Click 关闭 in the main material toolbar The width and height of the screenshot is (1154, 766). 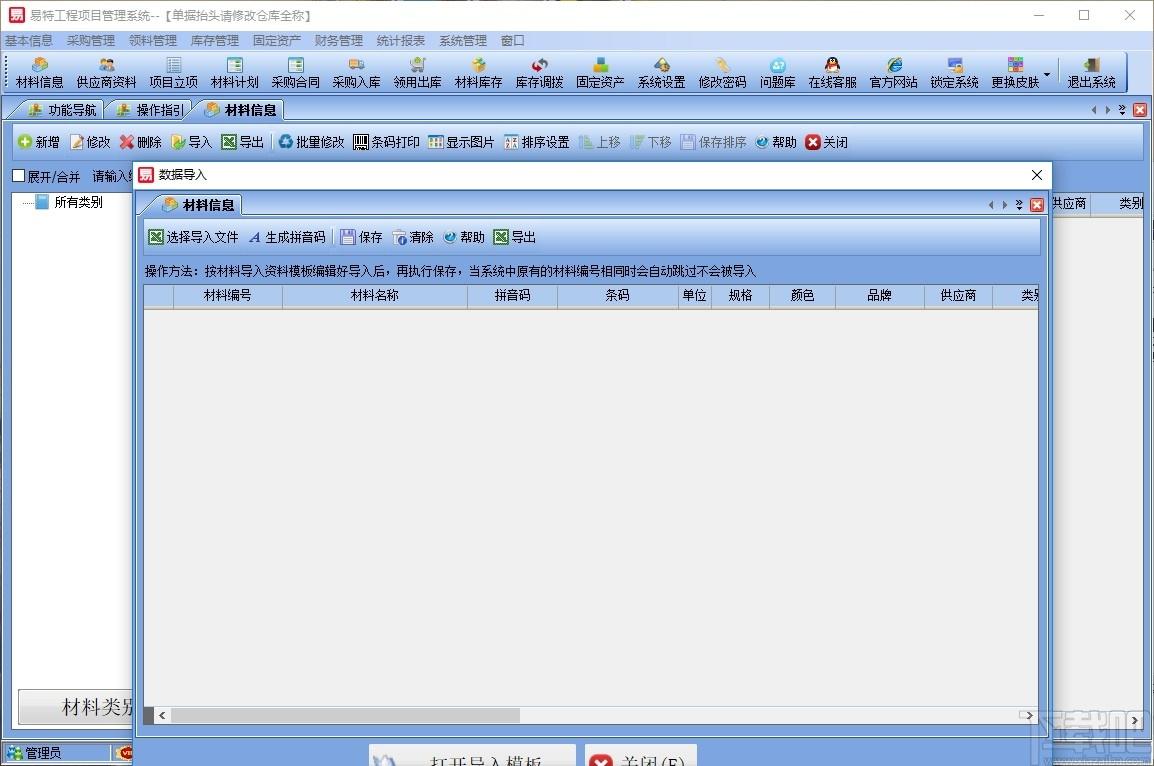pyautogui.click(x=826, y=142)
